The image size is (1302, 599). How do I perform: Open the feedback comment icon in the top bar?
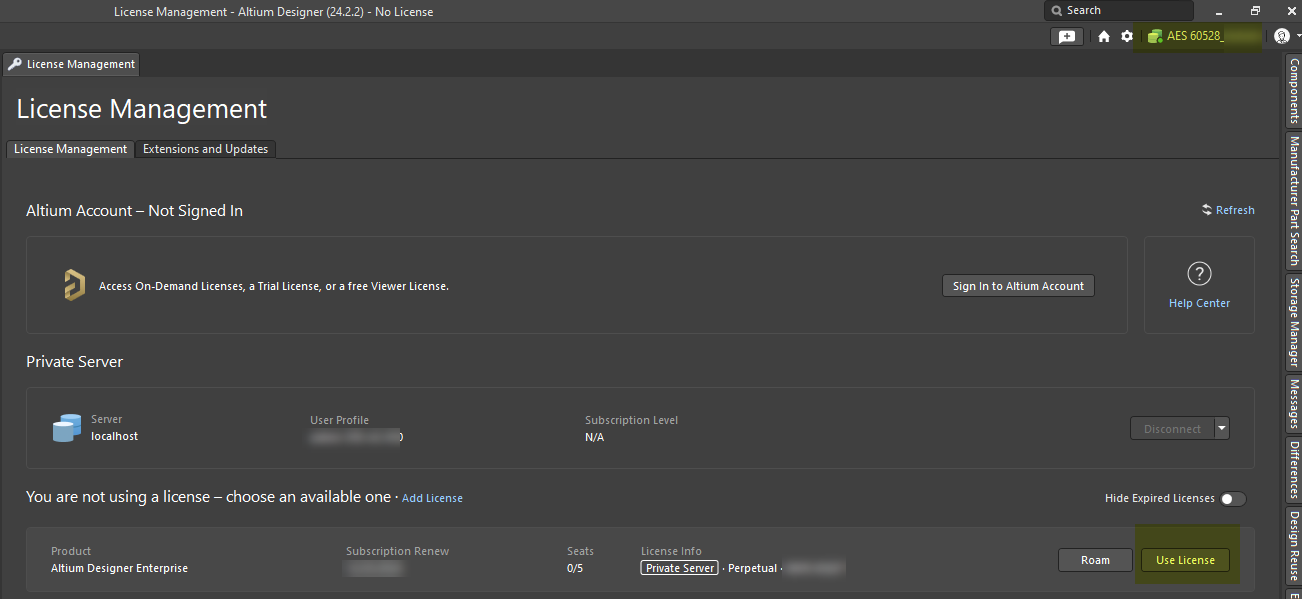[x=1067, y=36]
